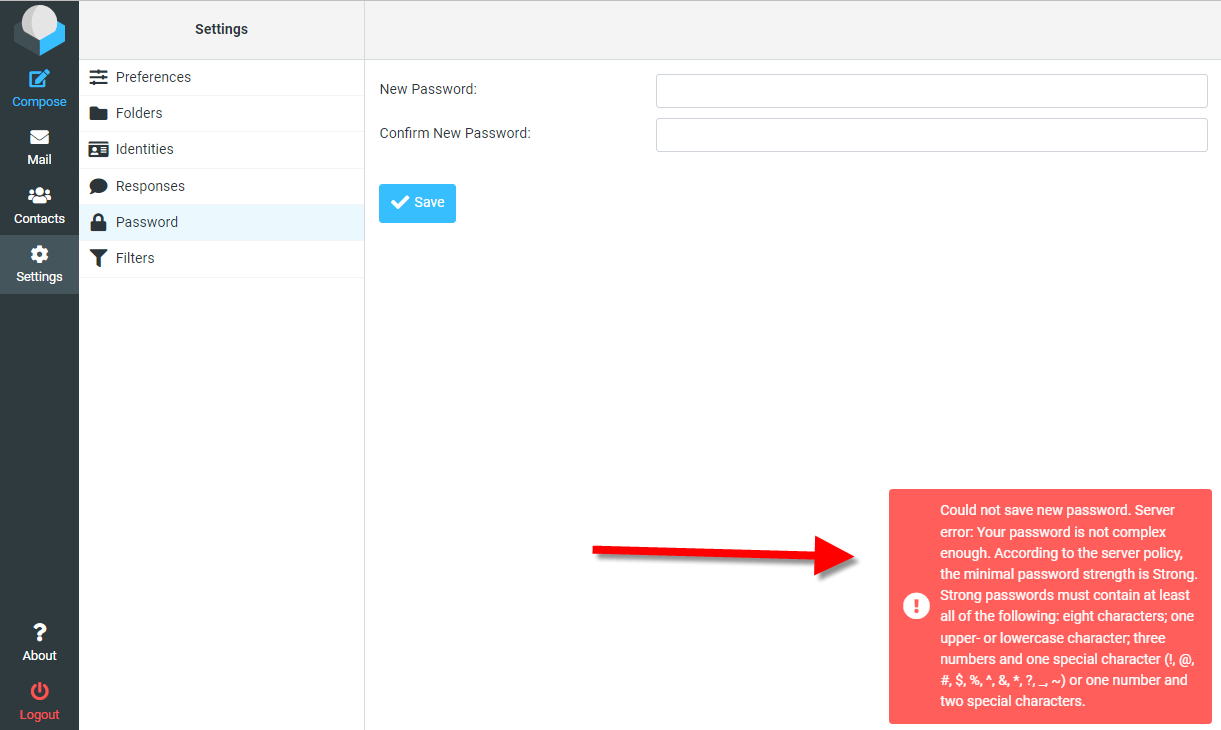Click the Responses speech bubble icon
This screenshot has width=1221, height=730.
coord(98,186)
